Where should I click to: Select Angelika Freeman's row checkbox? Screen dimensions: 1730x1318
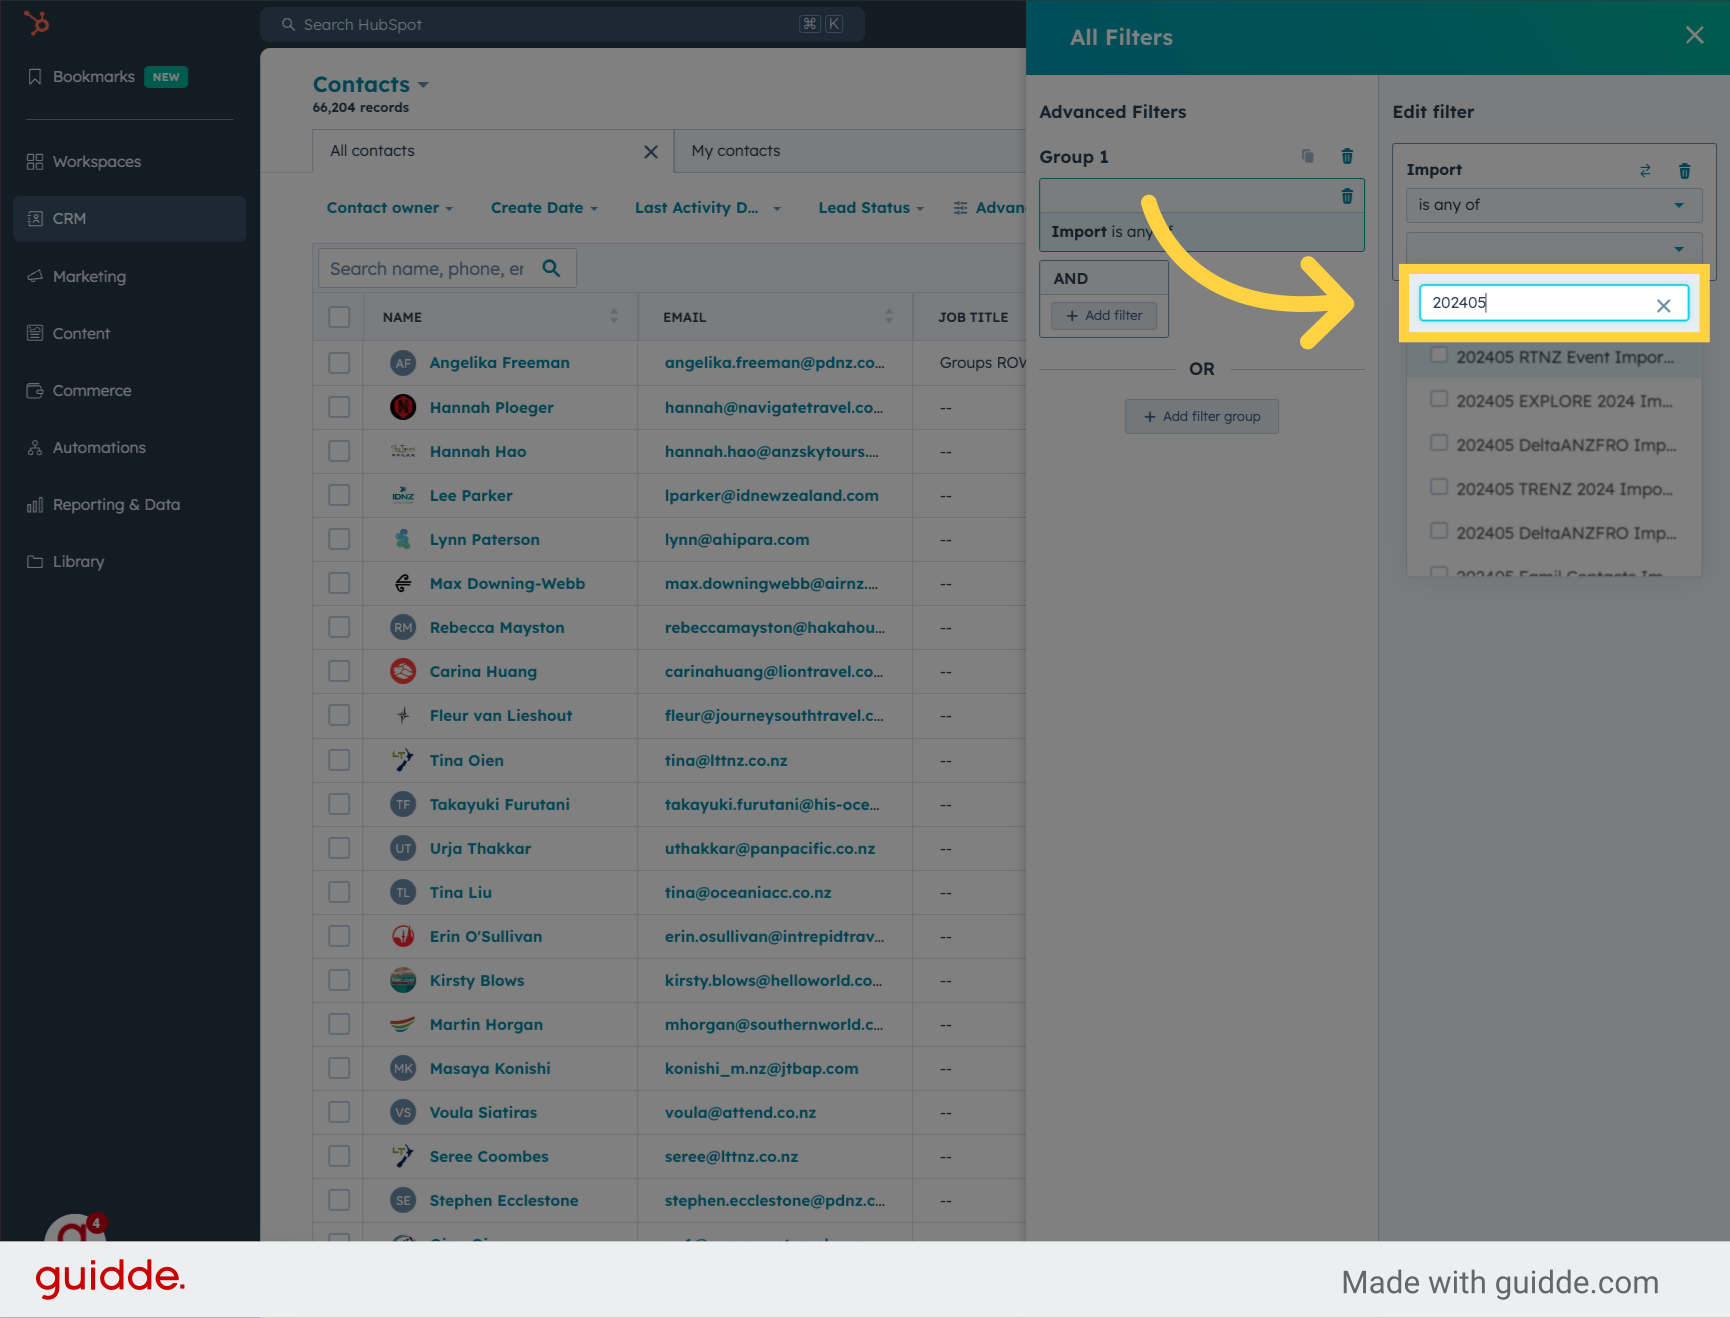tap(338, 363)
